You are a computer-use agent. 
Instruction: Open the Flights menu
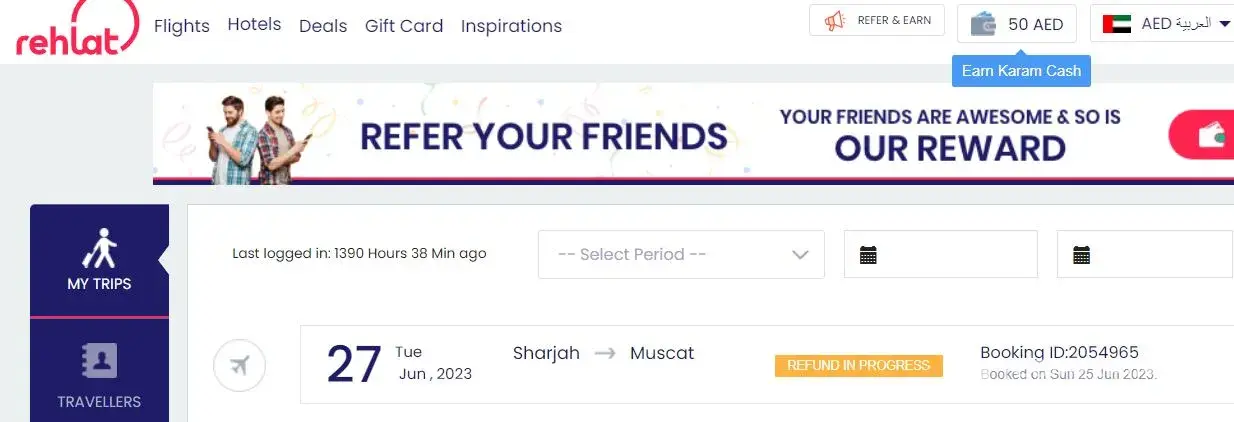(182, 26)
